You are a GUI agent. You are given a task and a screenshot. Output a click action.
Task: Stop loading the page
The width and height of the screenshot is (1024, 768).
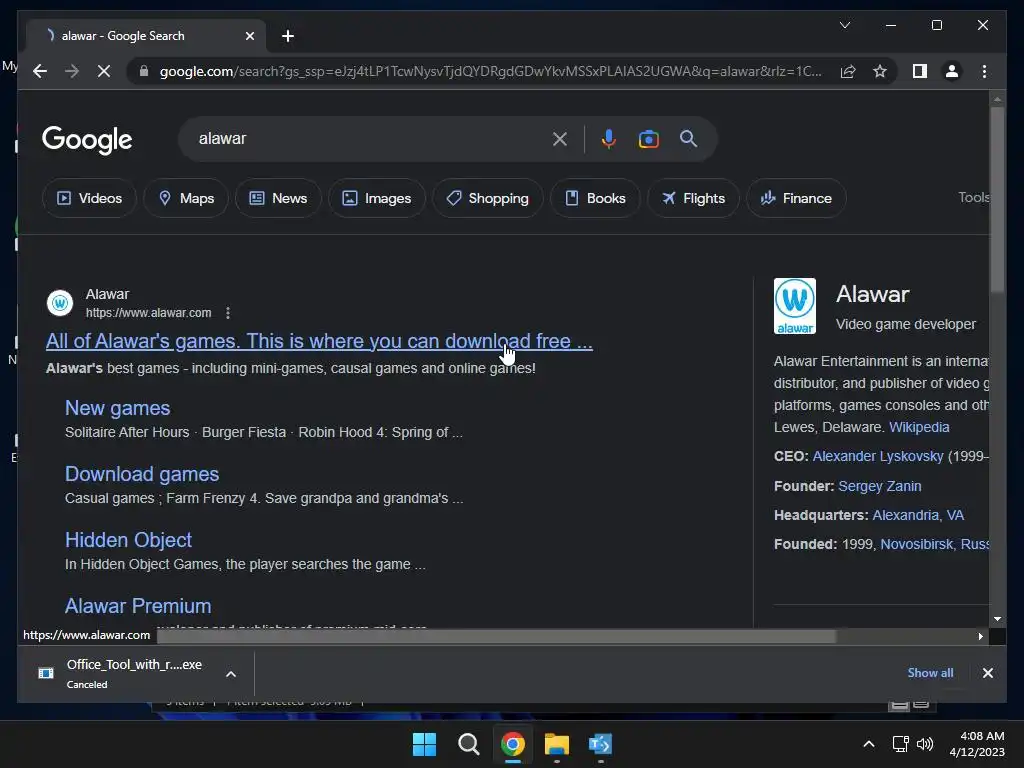(x=104, y=71)
